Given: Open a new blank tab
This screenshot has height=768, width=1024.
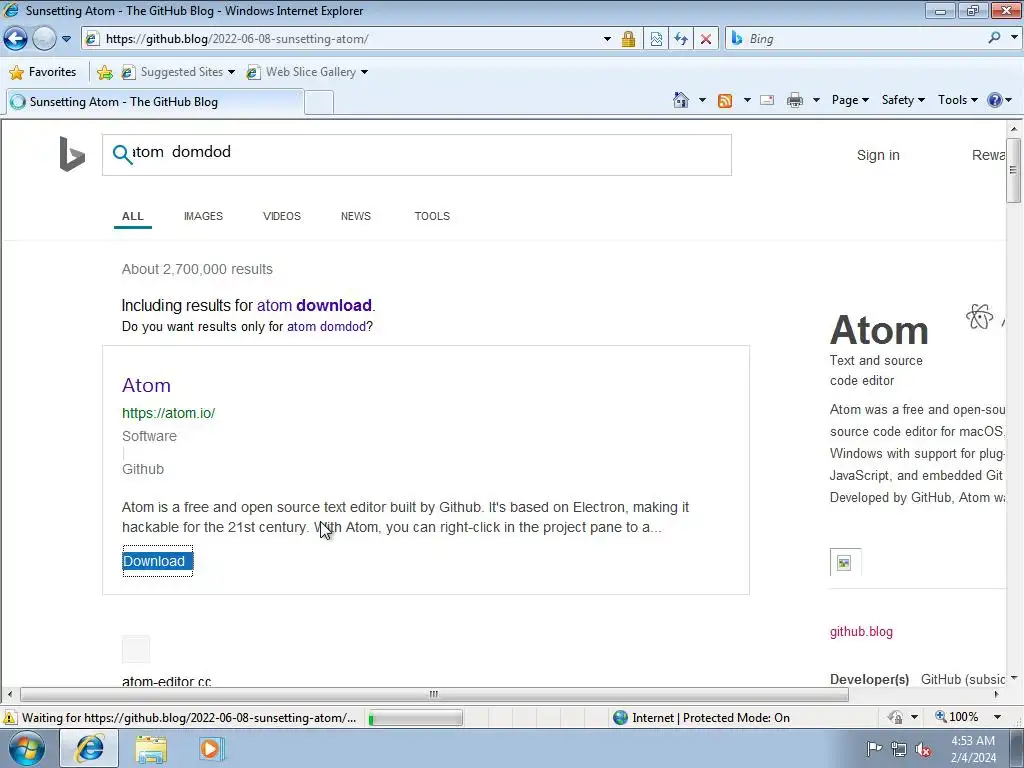Looking at the screenshot, I should click(x=319, y=103).
